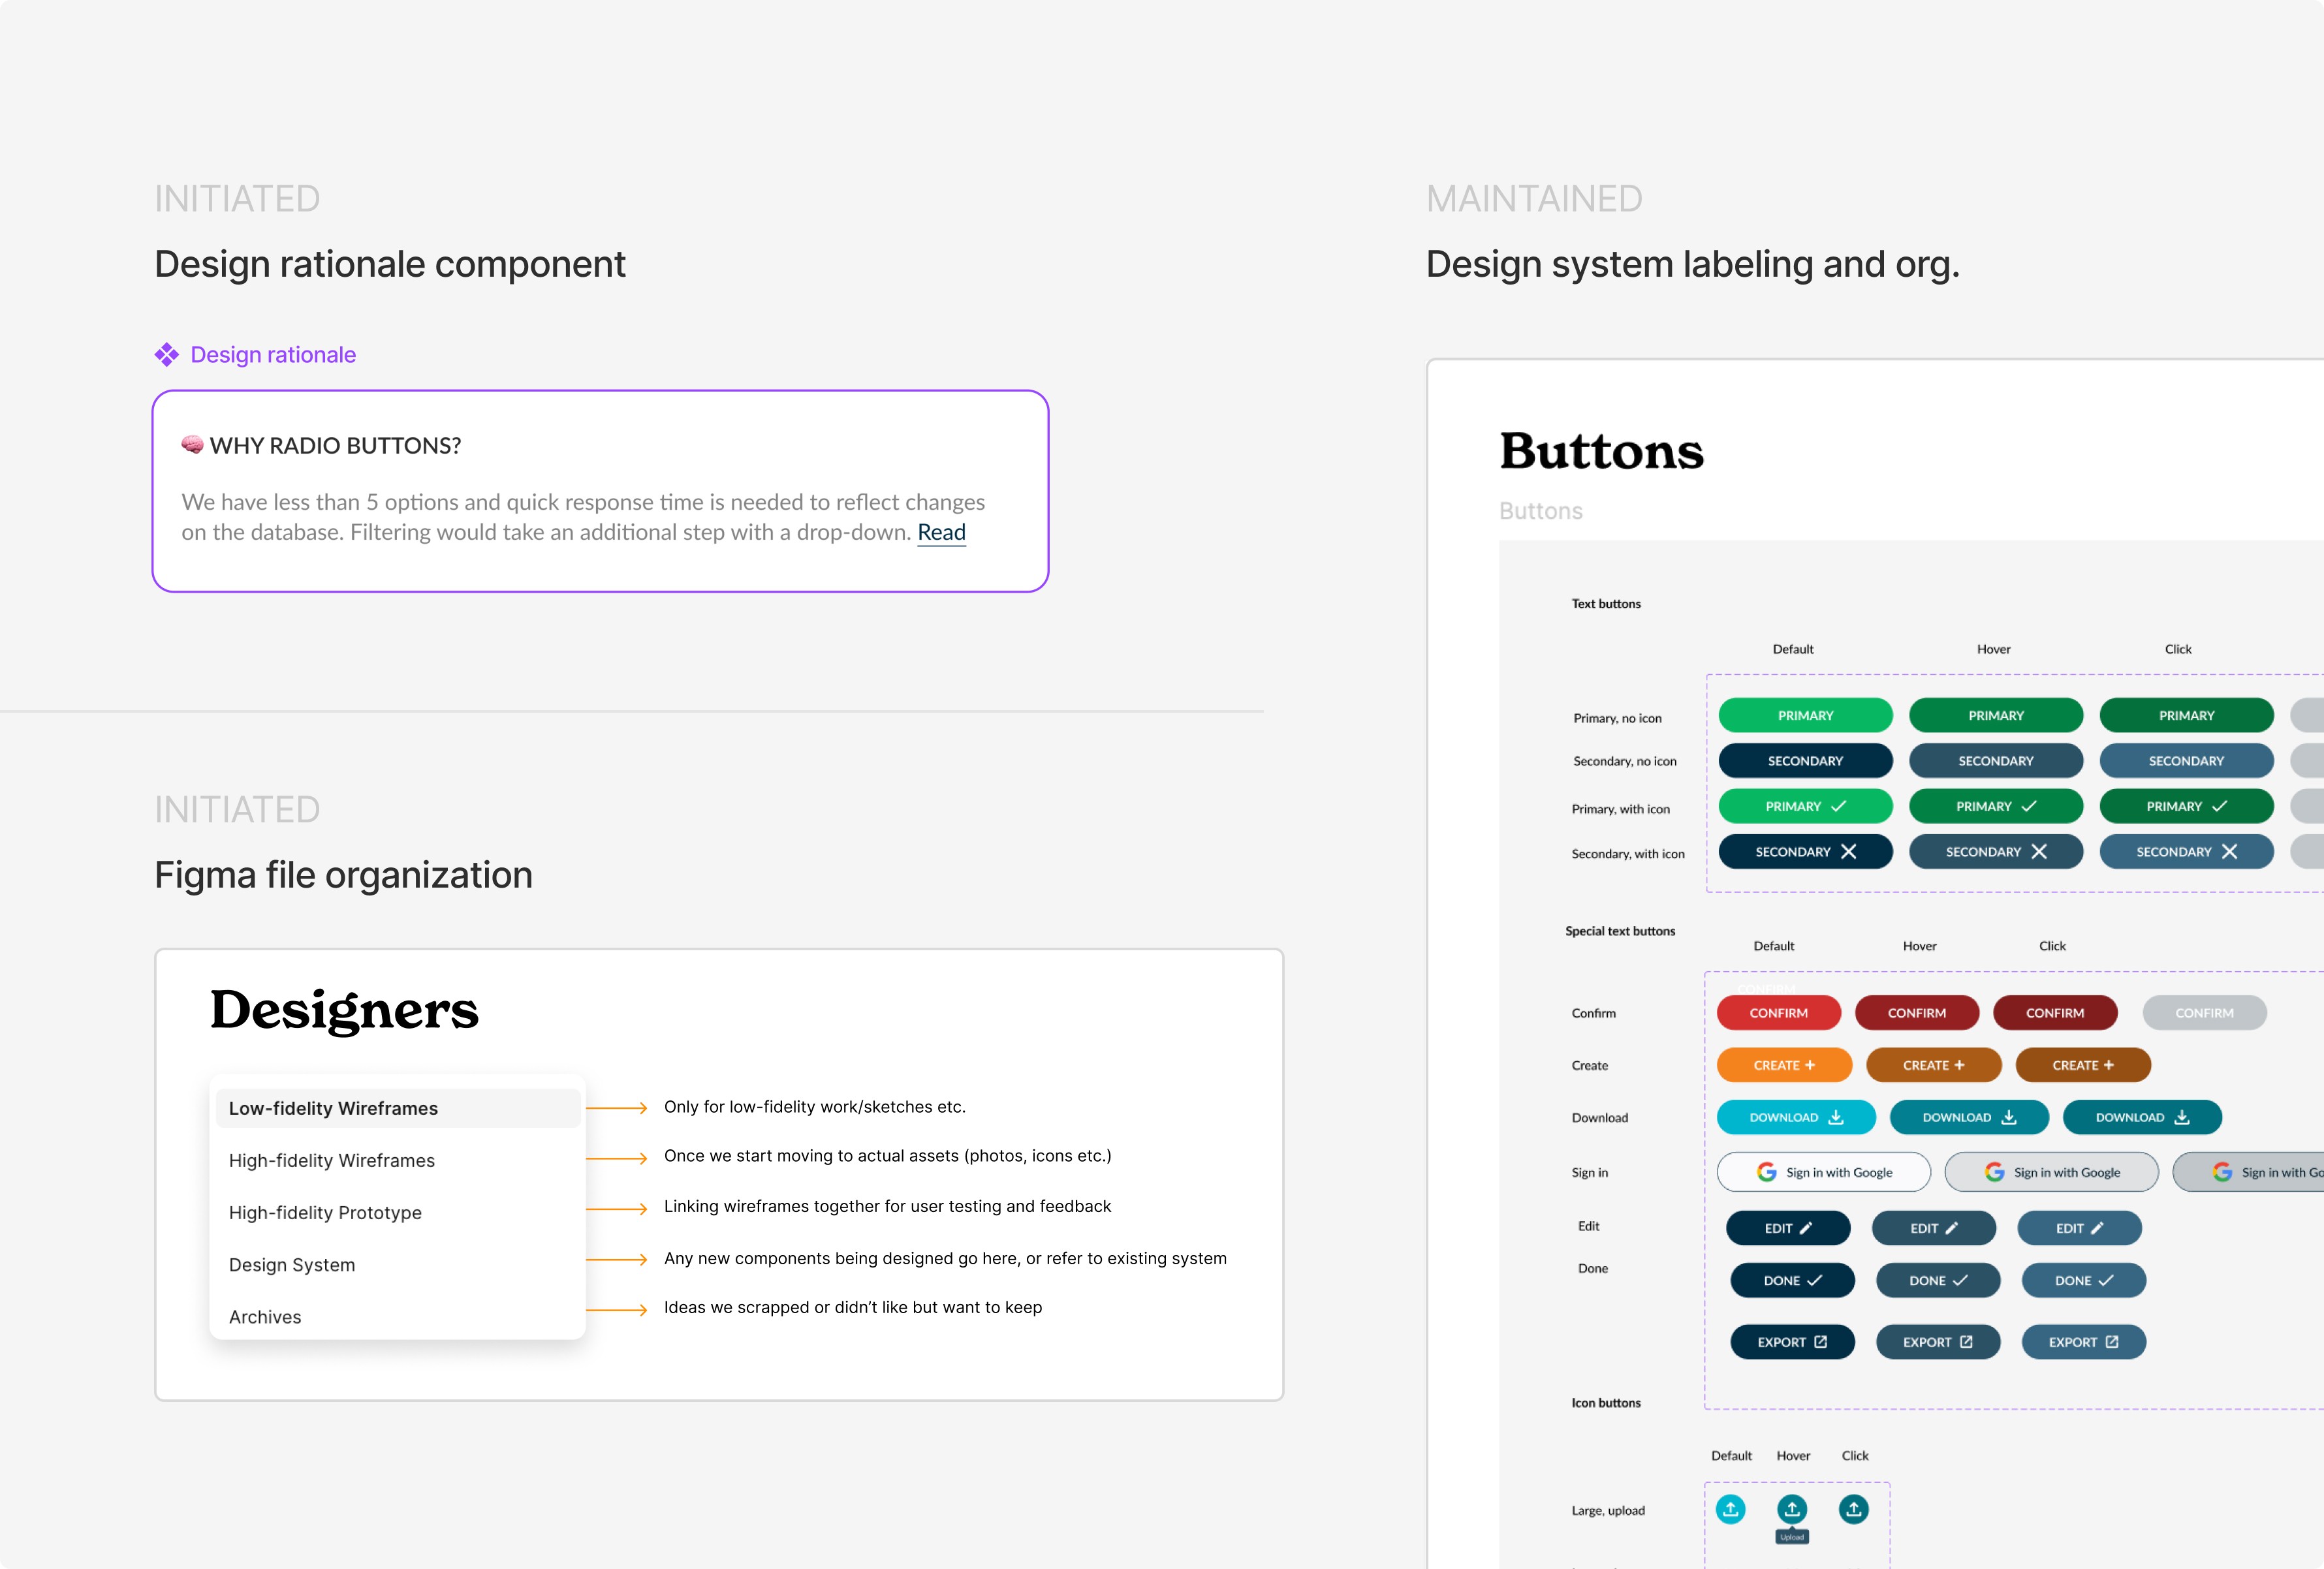The height and width of the screenshot is (1569, 2324).
Task: Click the default DONE button with checkmark
Action: pos(1792,1281)
